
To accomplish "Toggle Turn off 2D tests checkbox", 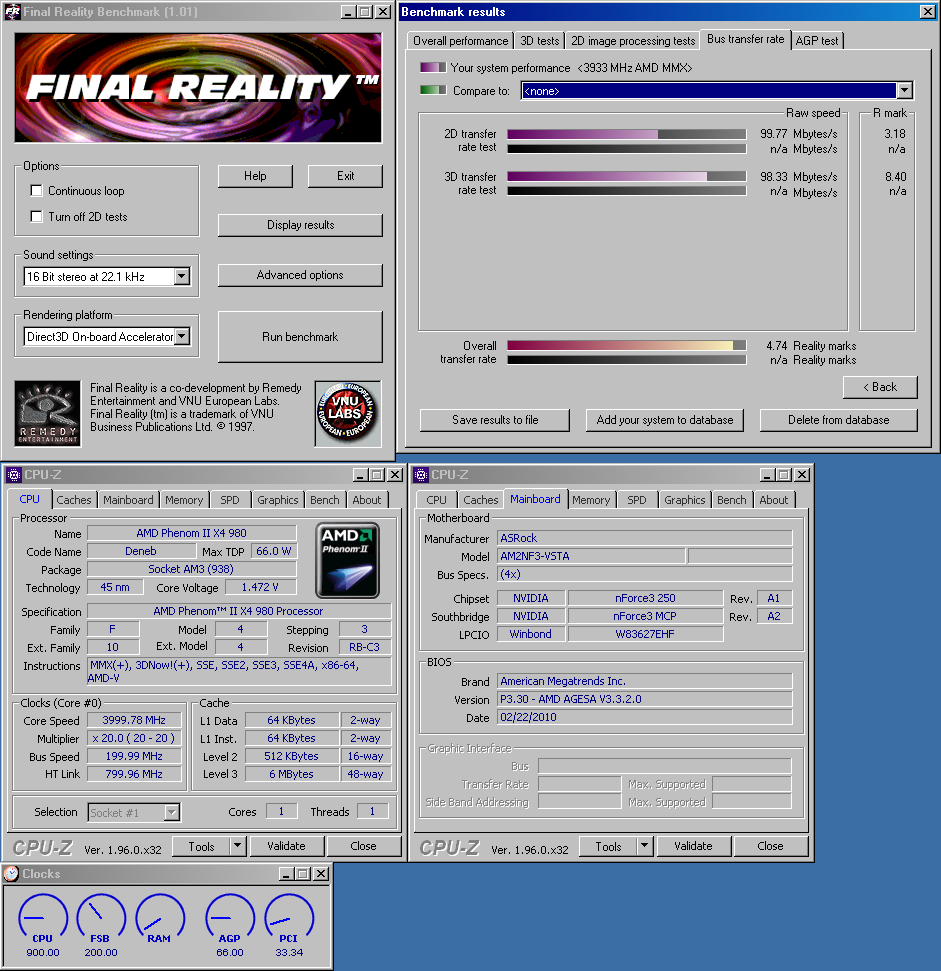I will [37, 217].
